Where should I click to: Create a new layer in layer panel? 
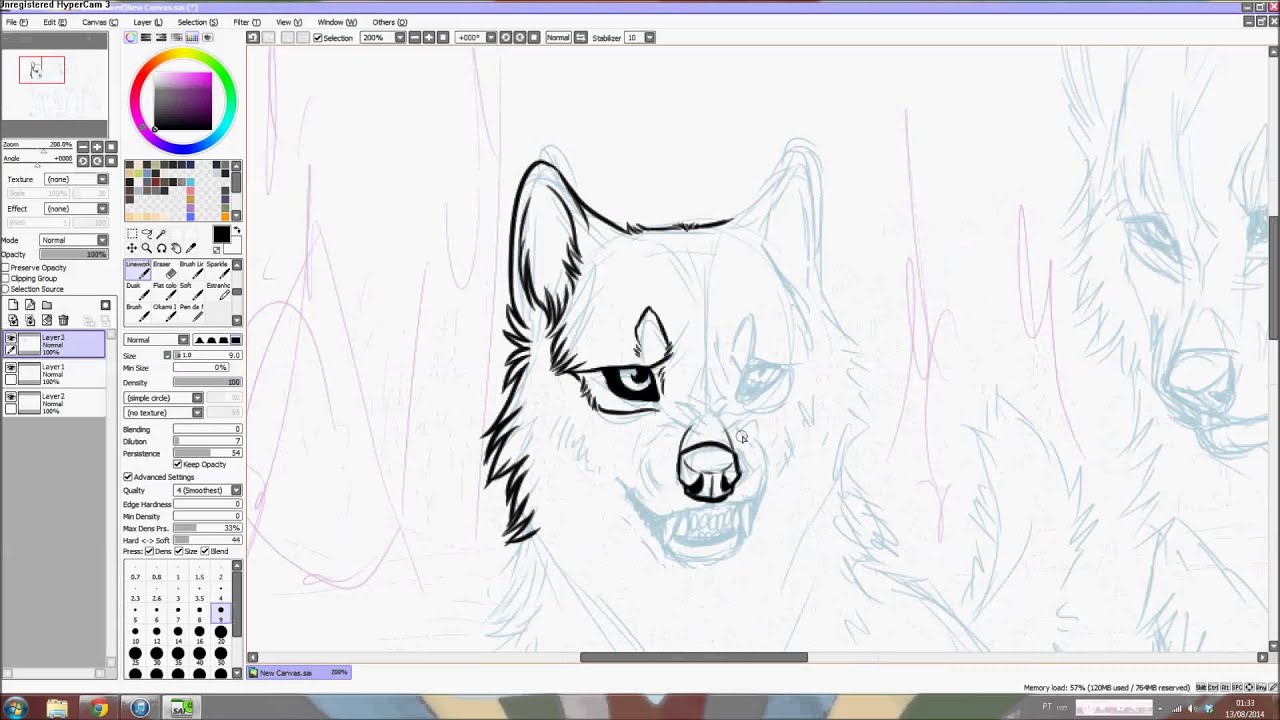13,305
